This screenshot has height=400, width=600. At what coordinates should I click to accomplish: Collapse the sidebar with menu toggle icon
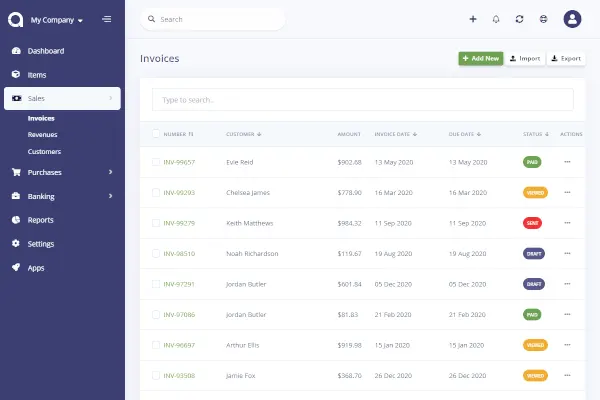coord(107,19)
